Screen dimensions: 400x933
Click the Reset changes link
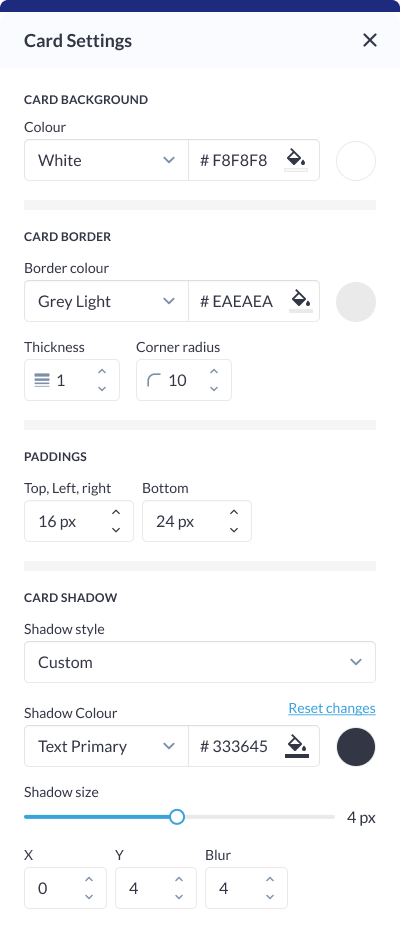(332, 708)
